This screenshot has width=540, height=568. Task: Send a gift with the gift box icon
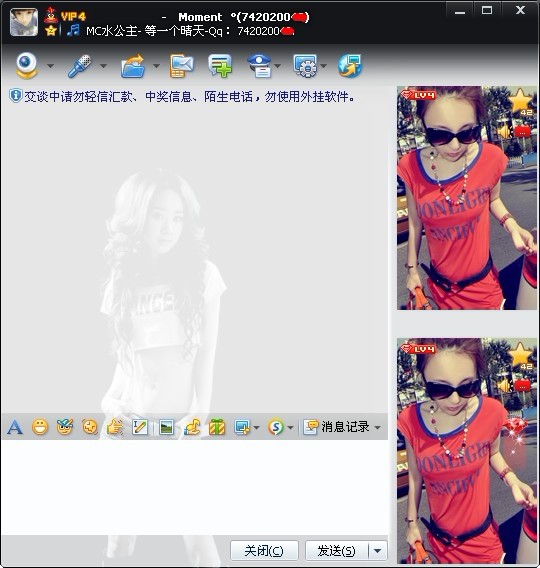pos(217,427)
